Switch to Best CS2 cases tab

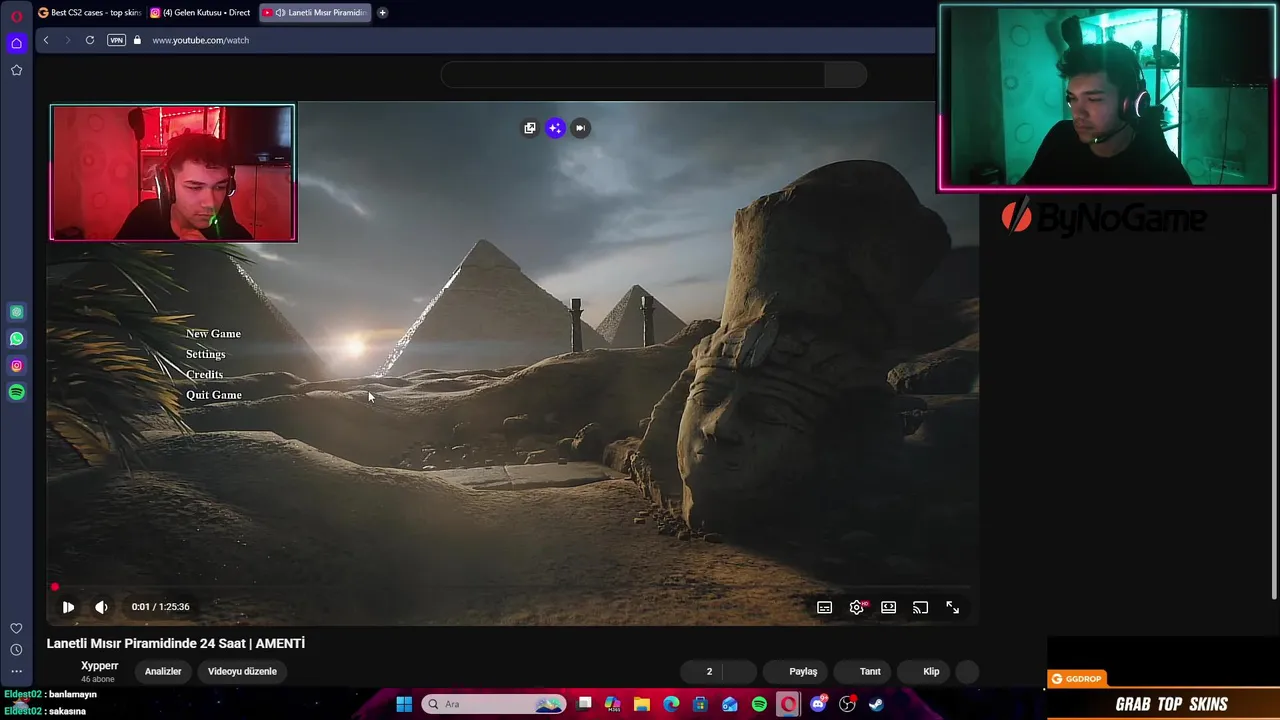[x=89, y=13]
